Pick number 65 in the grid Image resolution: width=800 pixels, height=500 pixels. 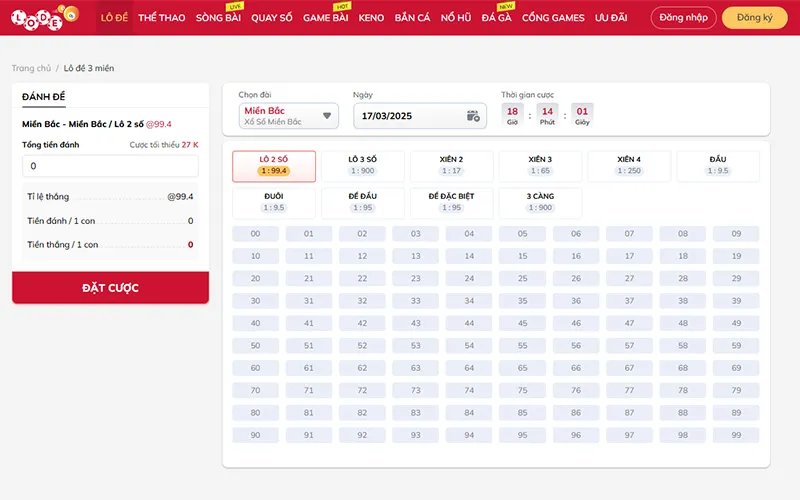(522, 368)
